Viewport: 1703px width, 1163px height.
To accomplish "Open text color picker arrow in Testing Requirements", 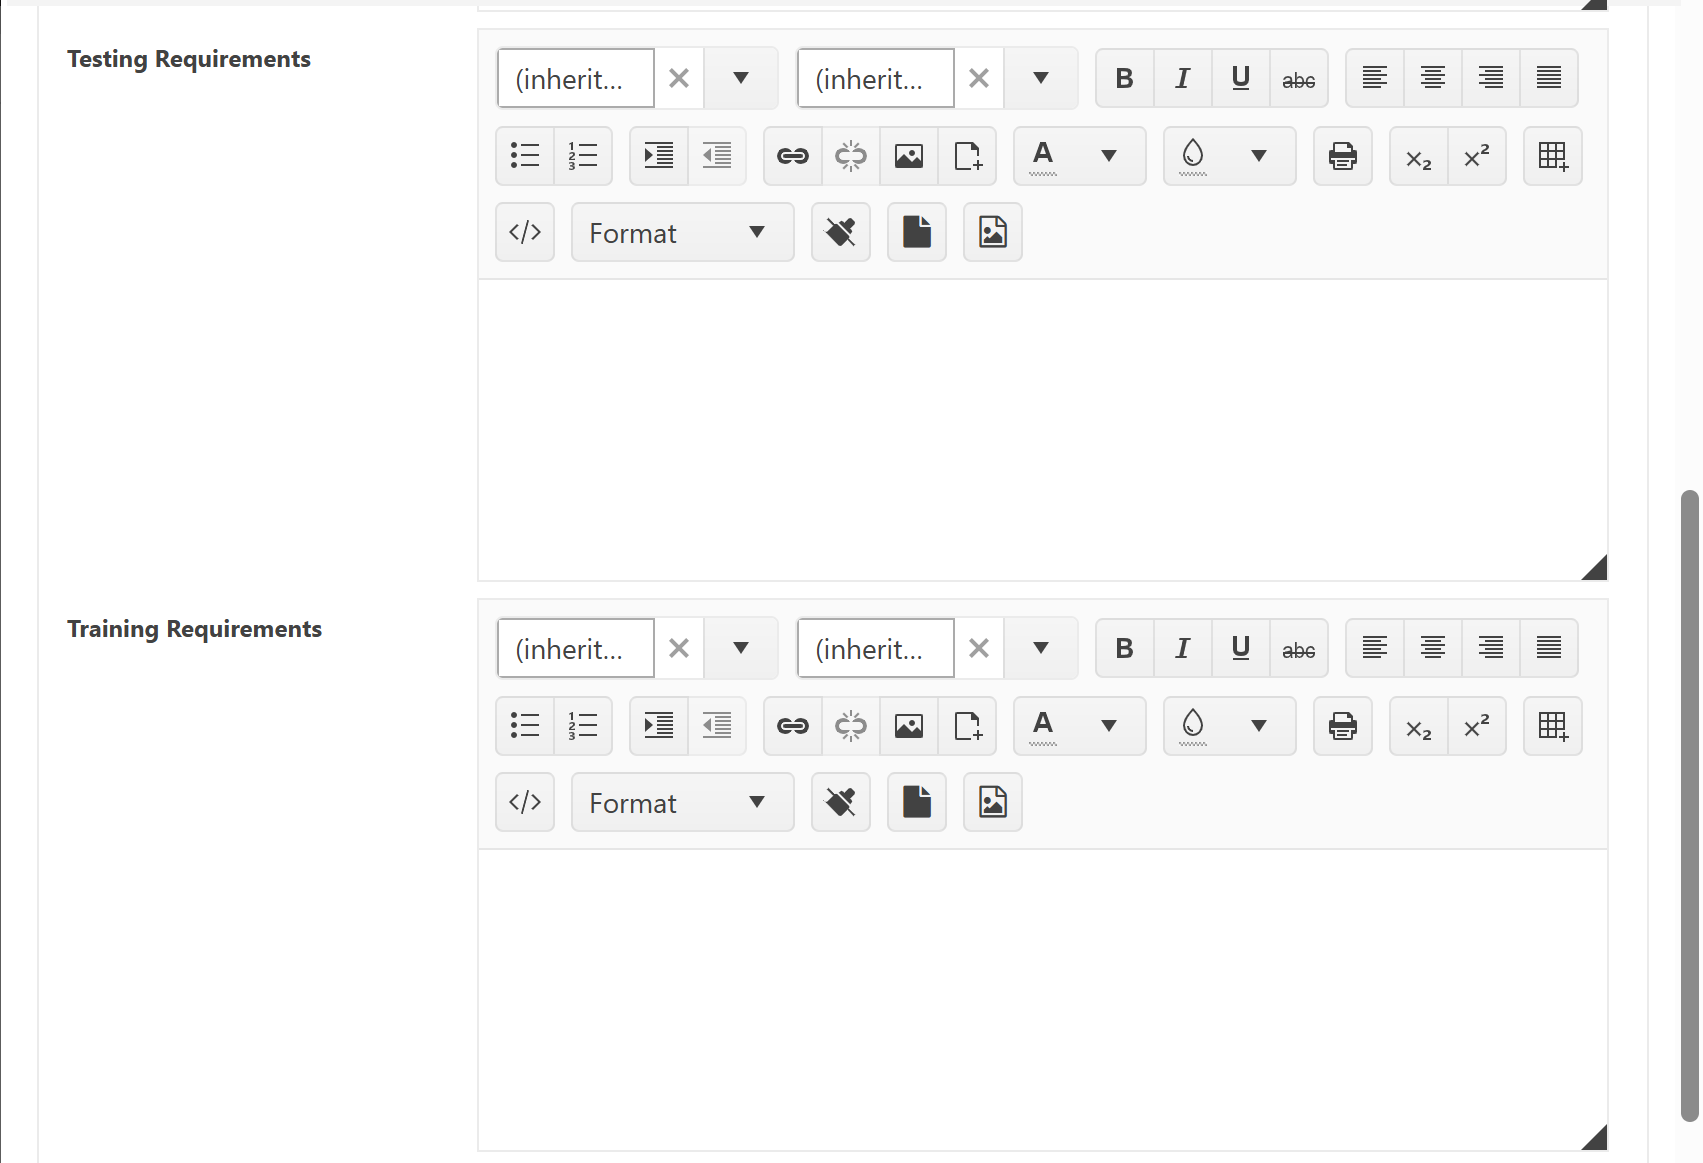I will 1108,156.
